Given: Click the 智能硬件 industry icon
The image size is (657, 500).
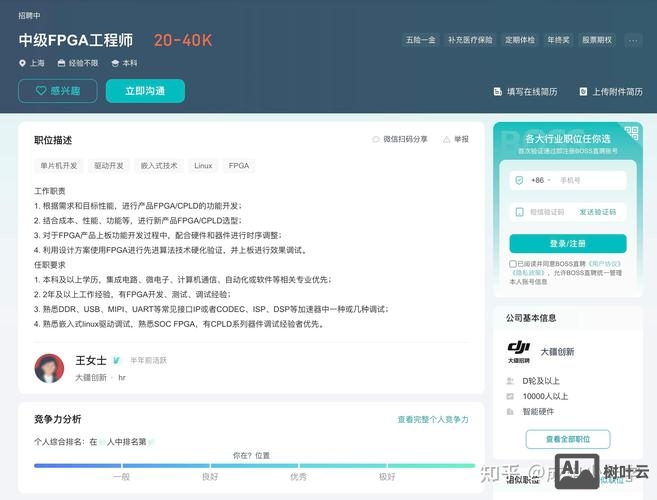Looking at the screenshot, I should tap(510, 412).
